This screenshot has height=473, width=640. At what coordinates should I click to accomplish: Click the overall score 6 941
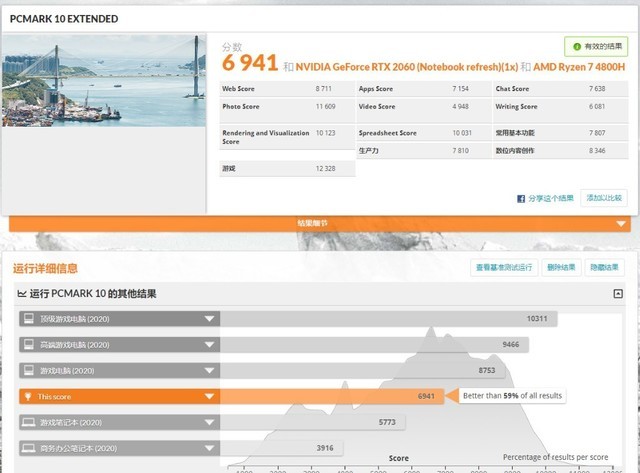pyautogui.click(x=250, y=63)
